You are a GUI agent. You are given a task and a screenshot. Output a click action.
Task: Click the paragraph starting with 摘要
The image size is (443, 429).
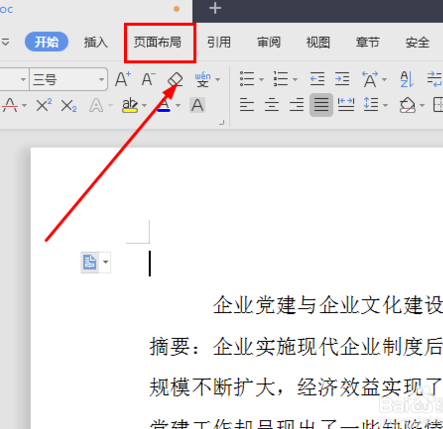[296, 347]
